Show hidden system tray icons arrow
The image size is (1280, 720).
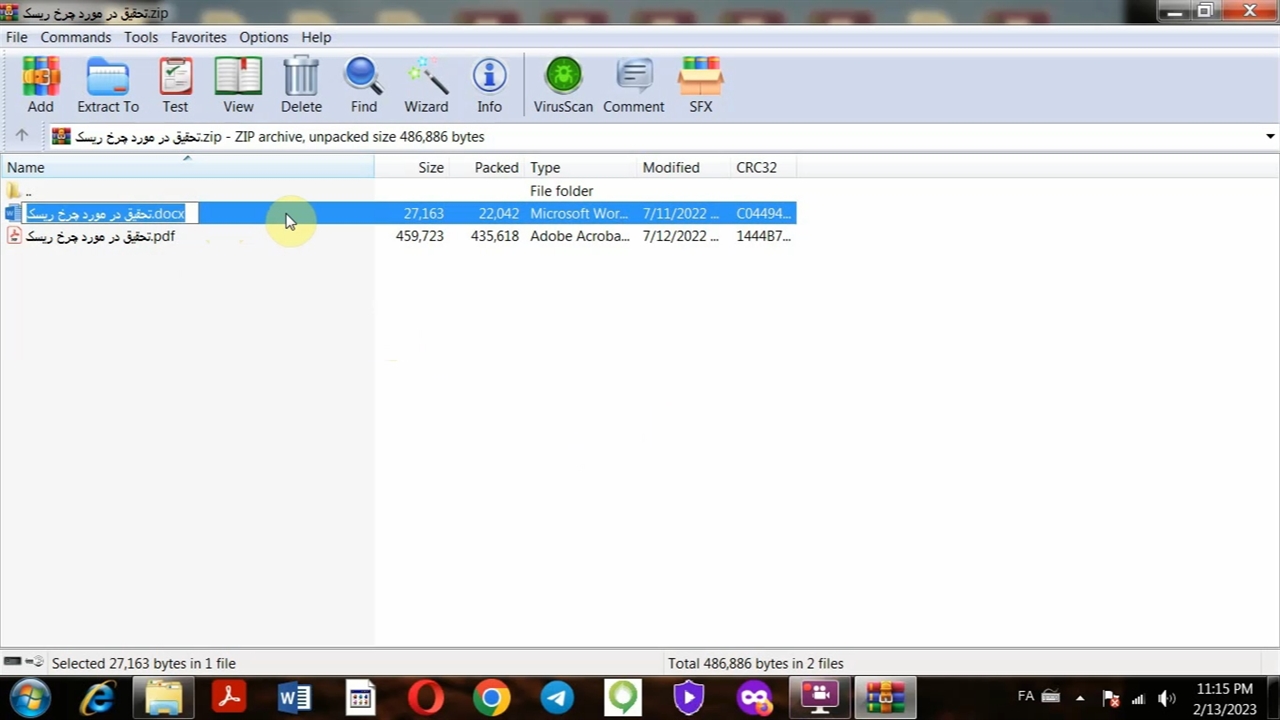pyautogui.click(x=1080, y=698)
